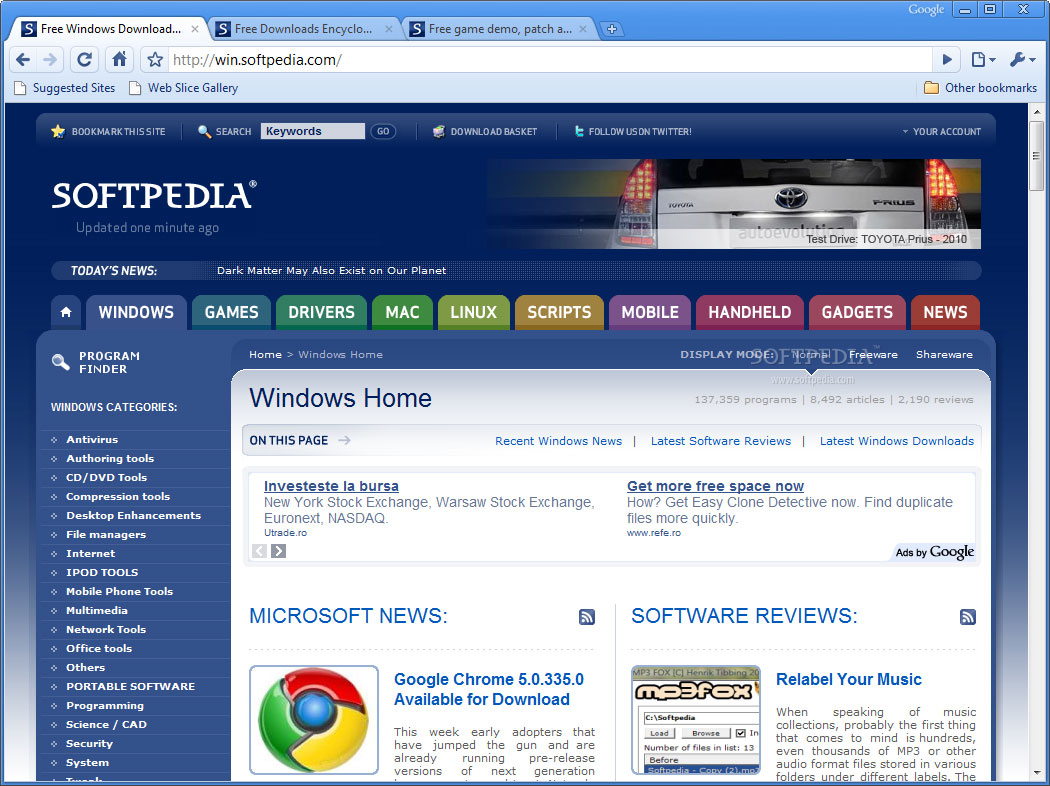Go back using the browser Back arrow

coord(23,60)
